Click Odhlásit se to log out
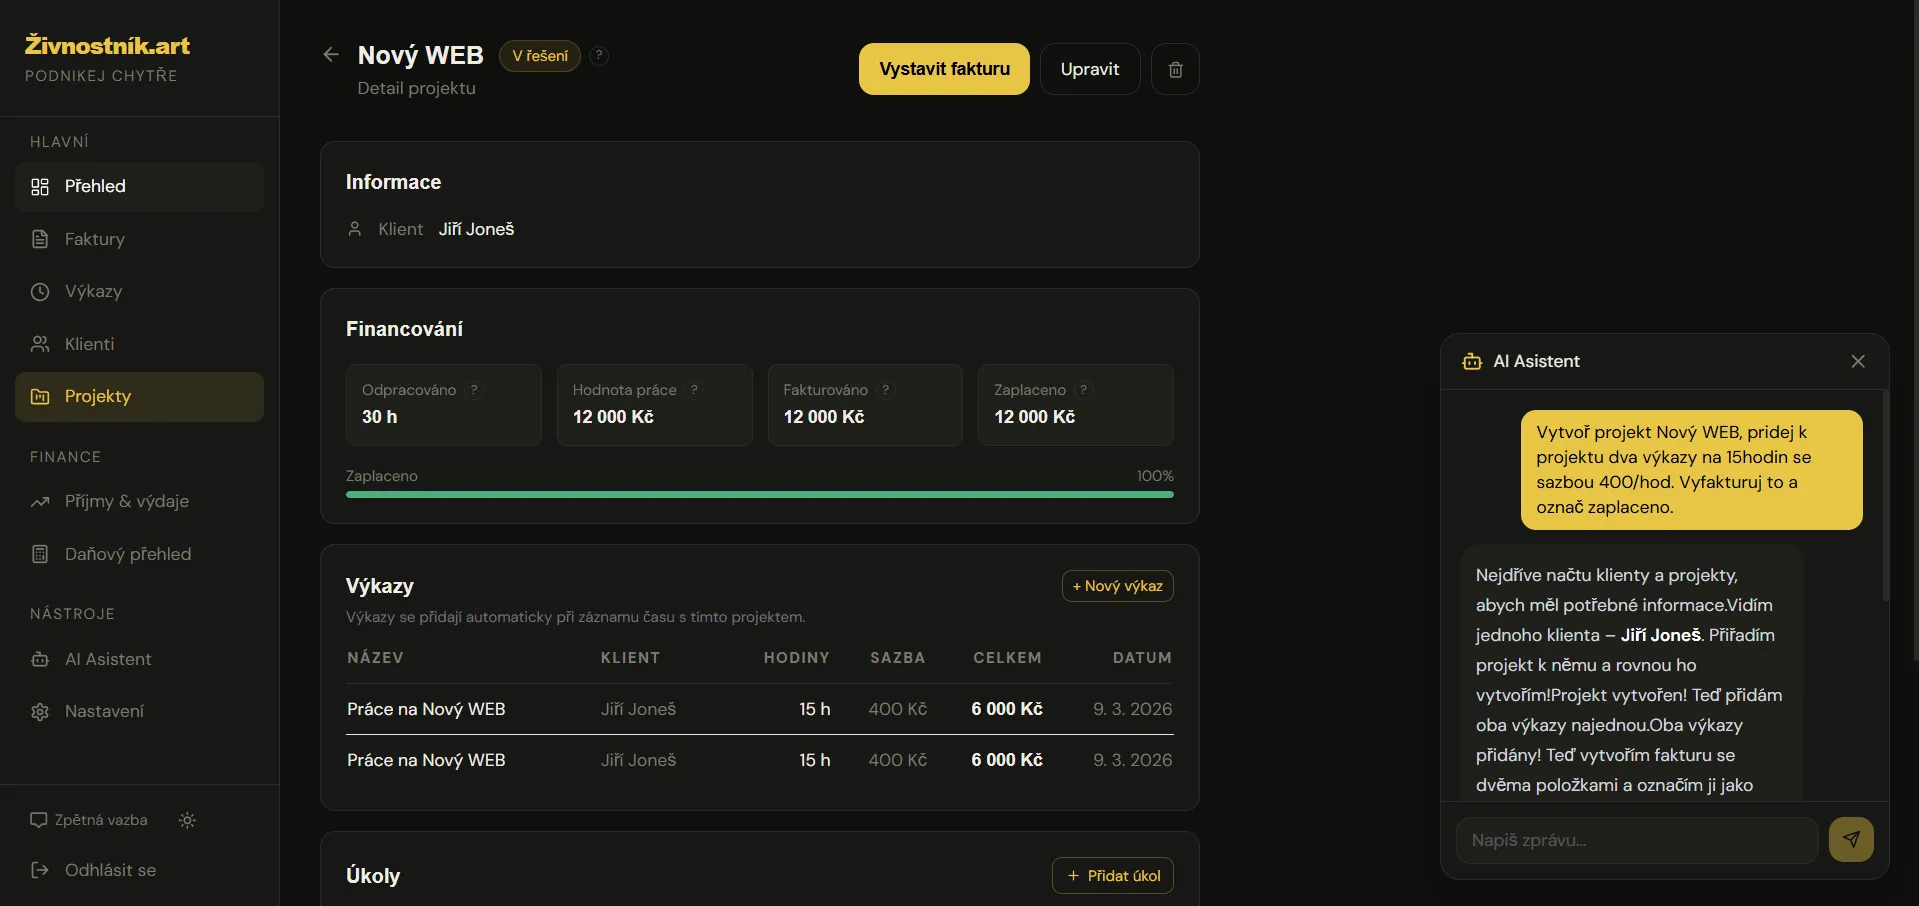The height and width of the screenshot is (906, 1919). pos(109,870)
